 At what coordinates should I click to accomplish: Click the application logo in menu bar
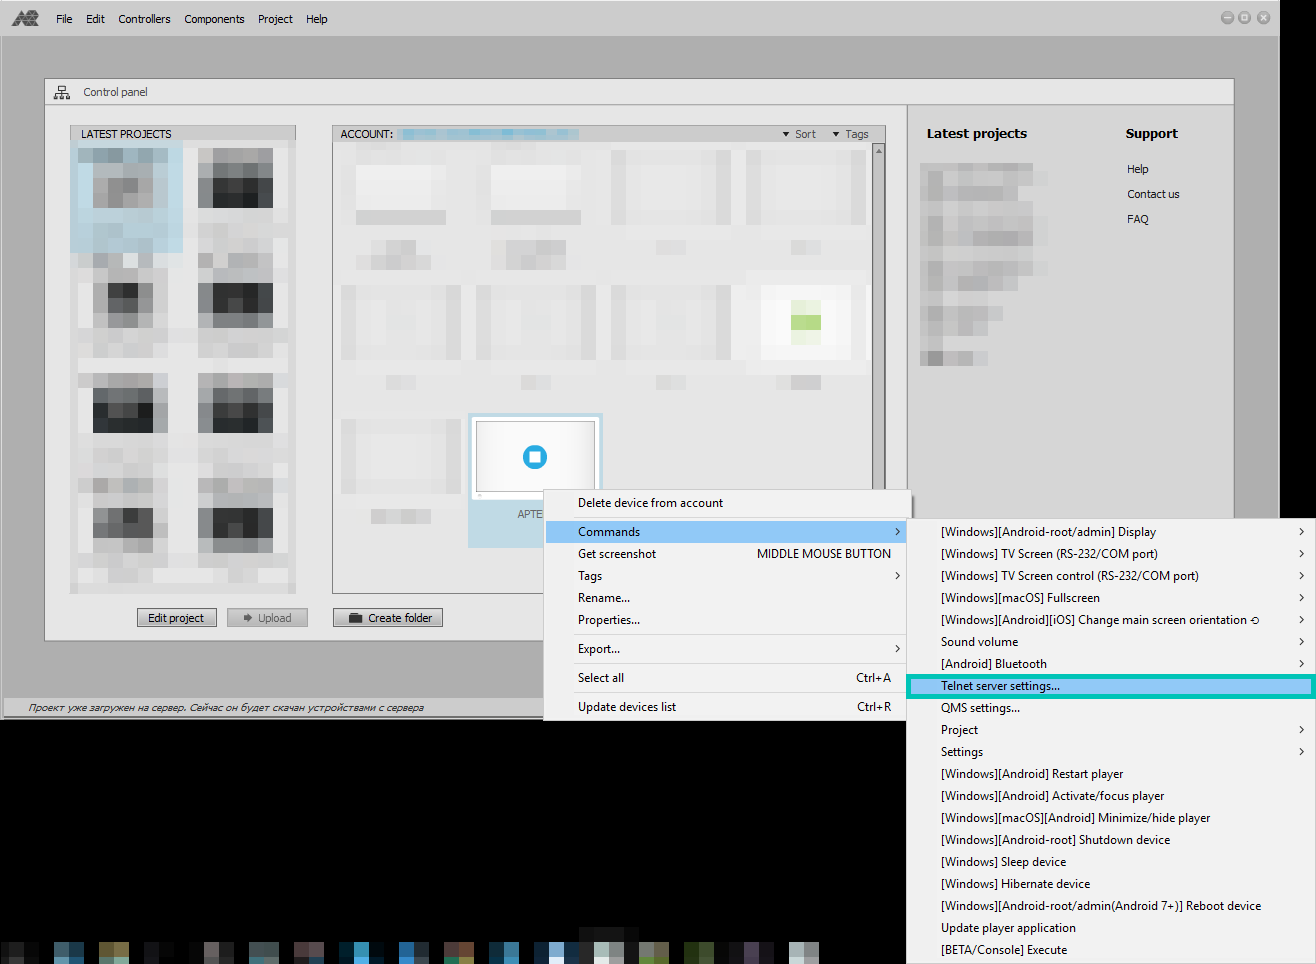[x=25, y=18]
